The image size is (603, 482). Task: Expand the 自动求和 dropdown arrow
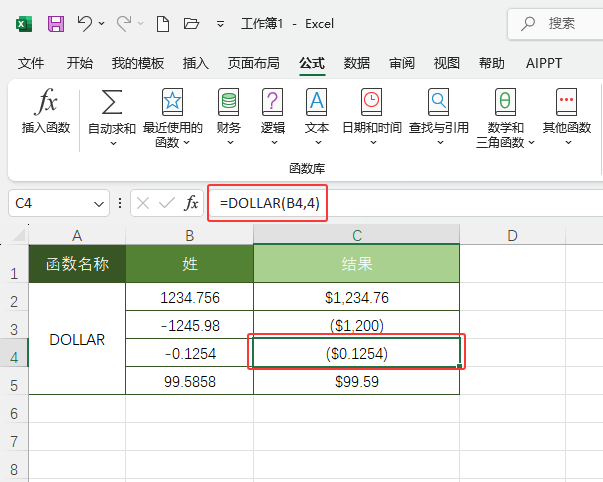coord(113,143)
